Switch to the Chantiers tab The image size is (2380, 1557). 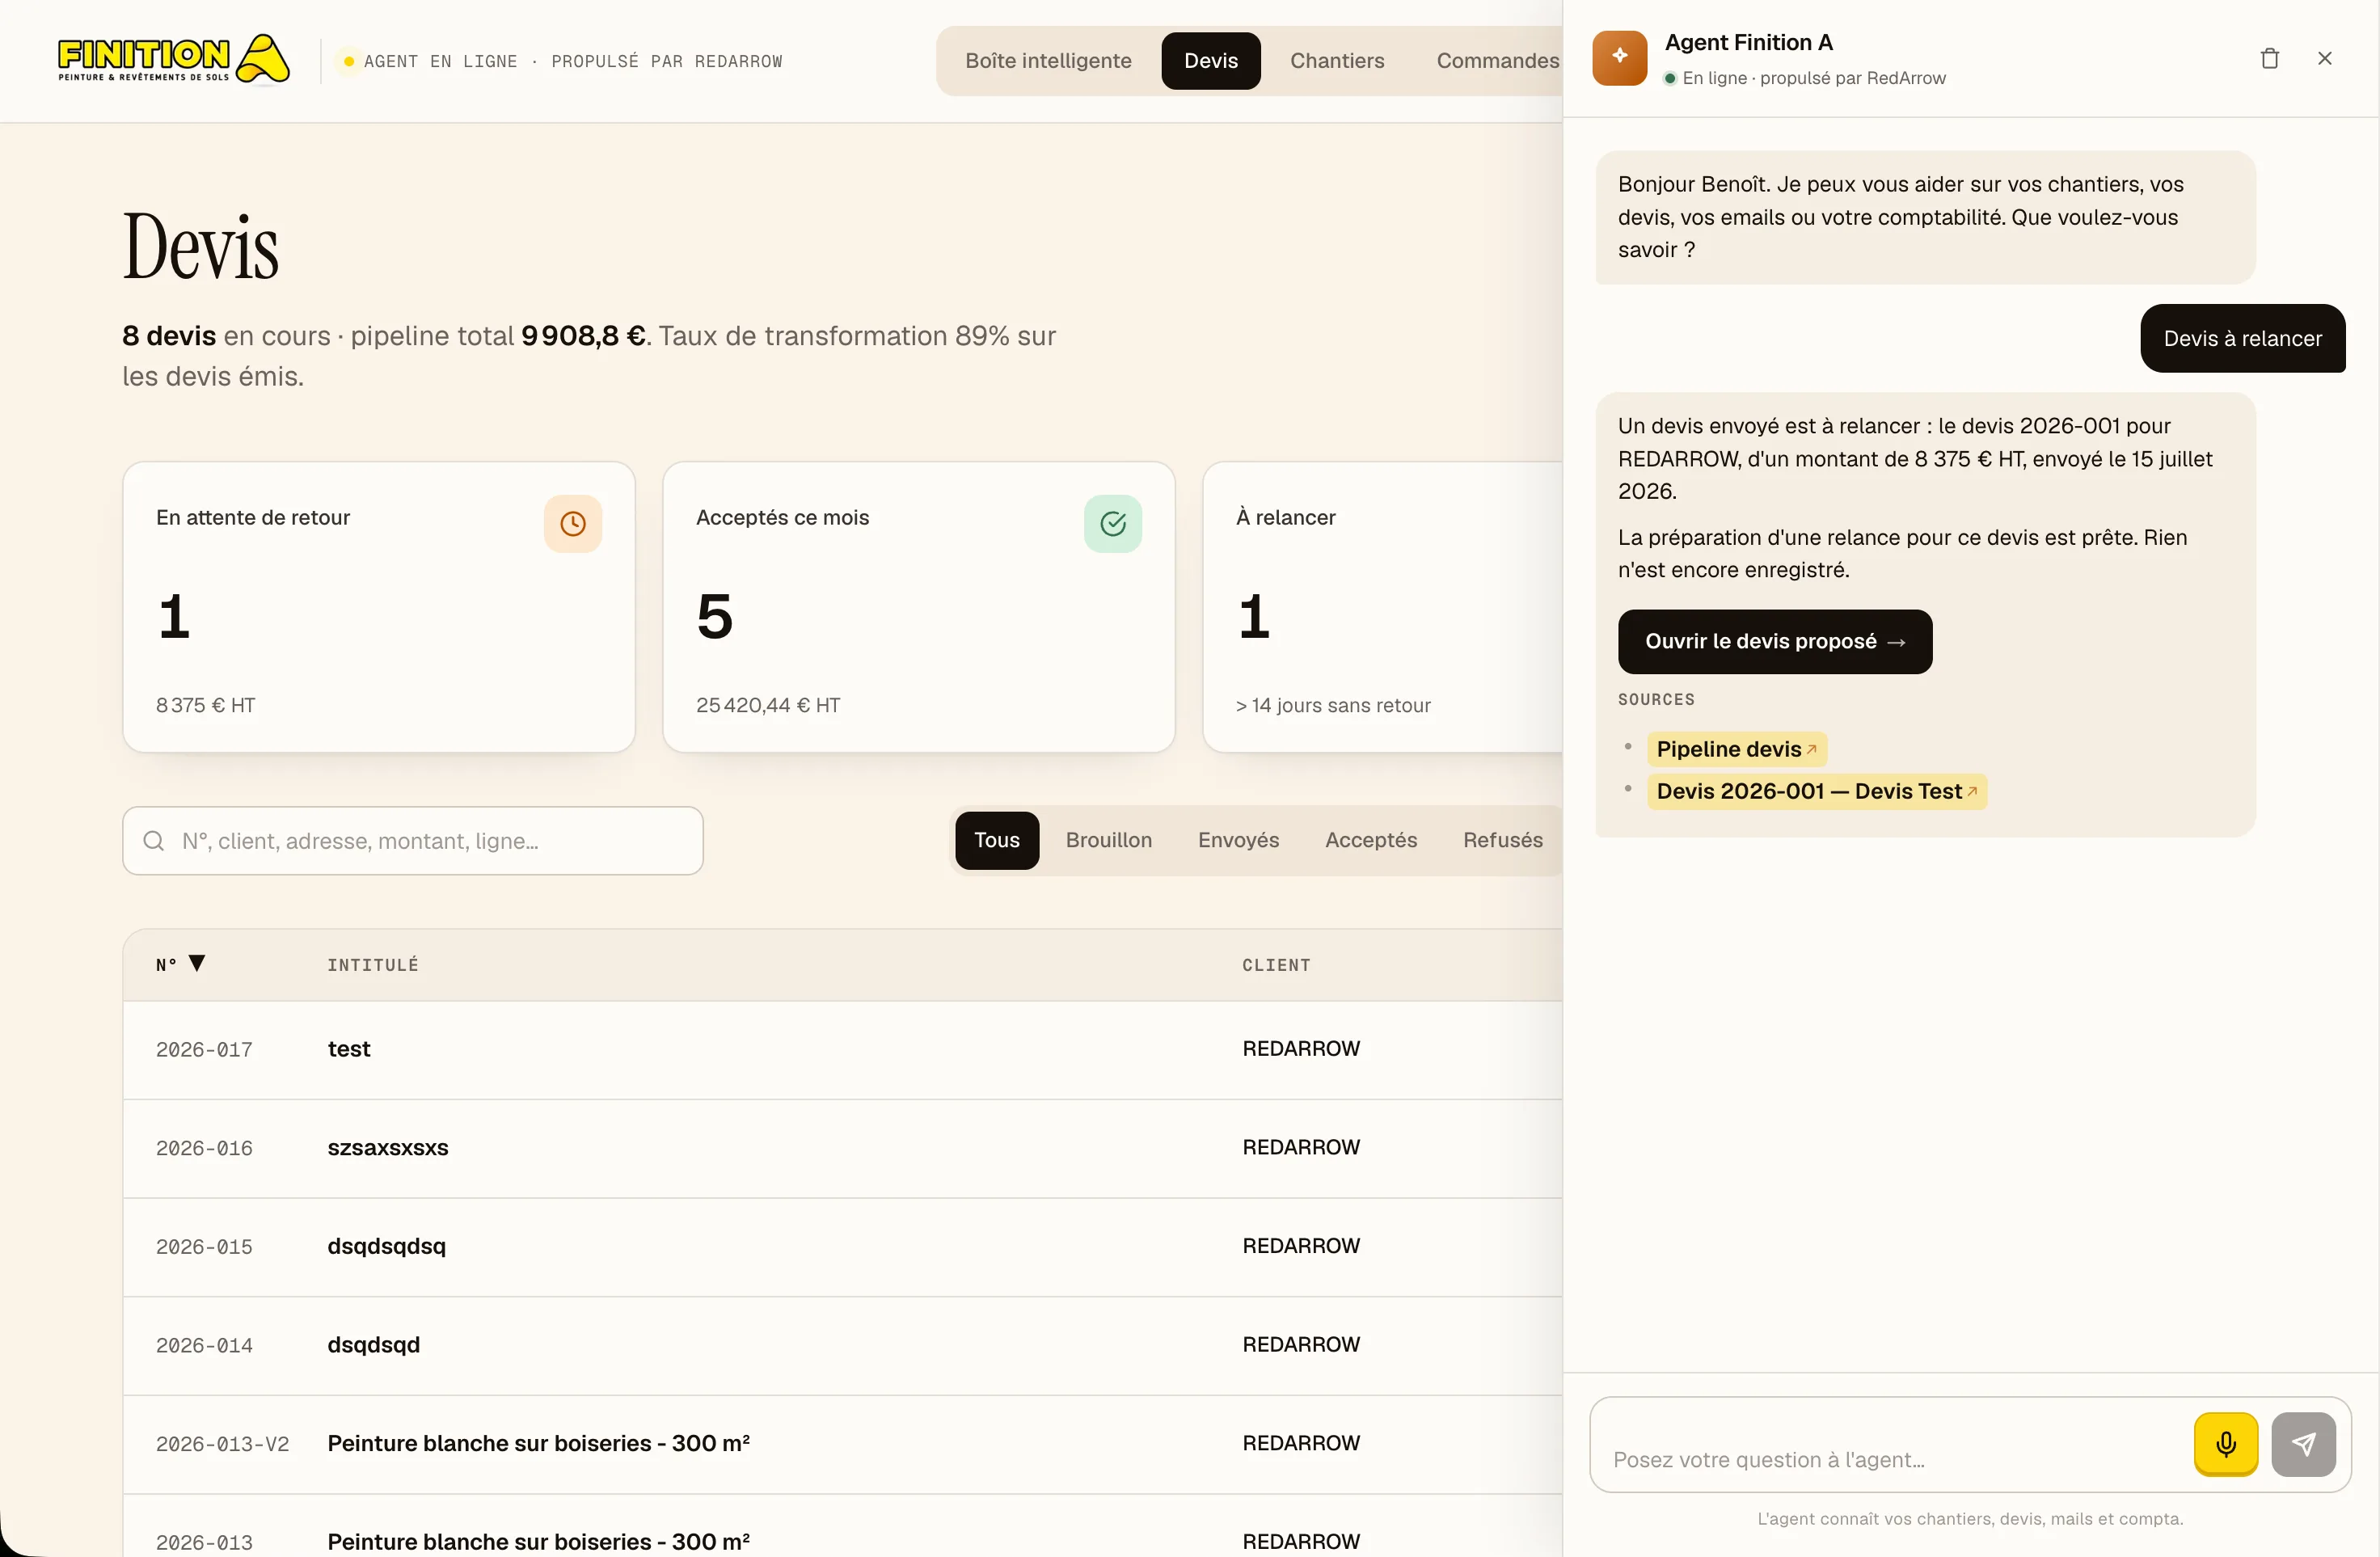pos(1337,61)
